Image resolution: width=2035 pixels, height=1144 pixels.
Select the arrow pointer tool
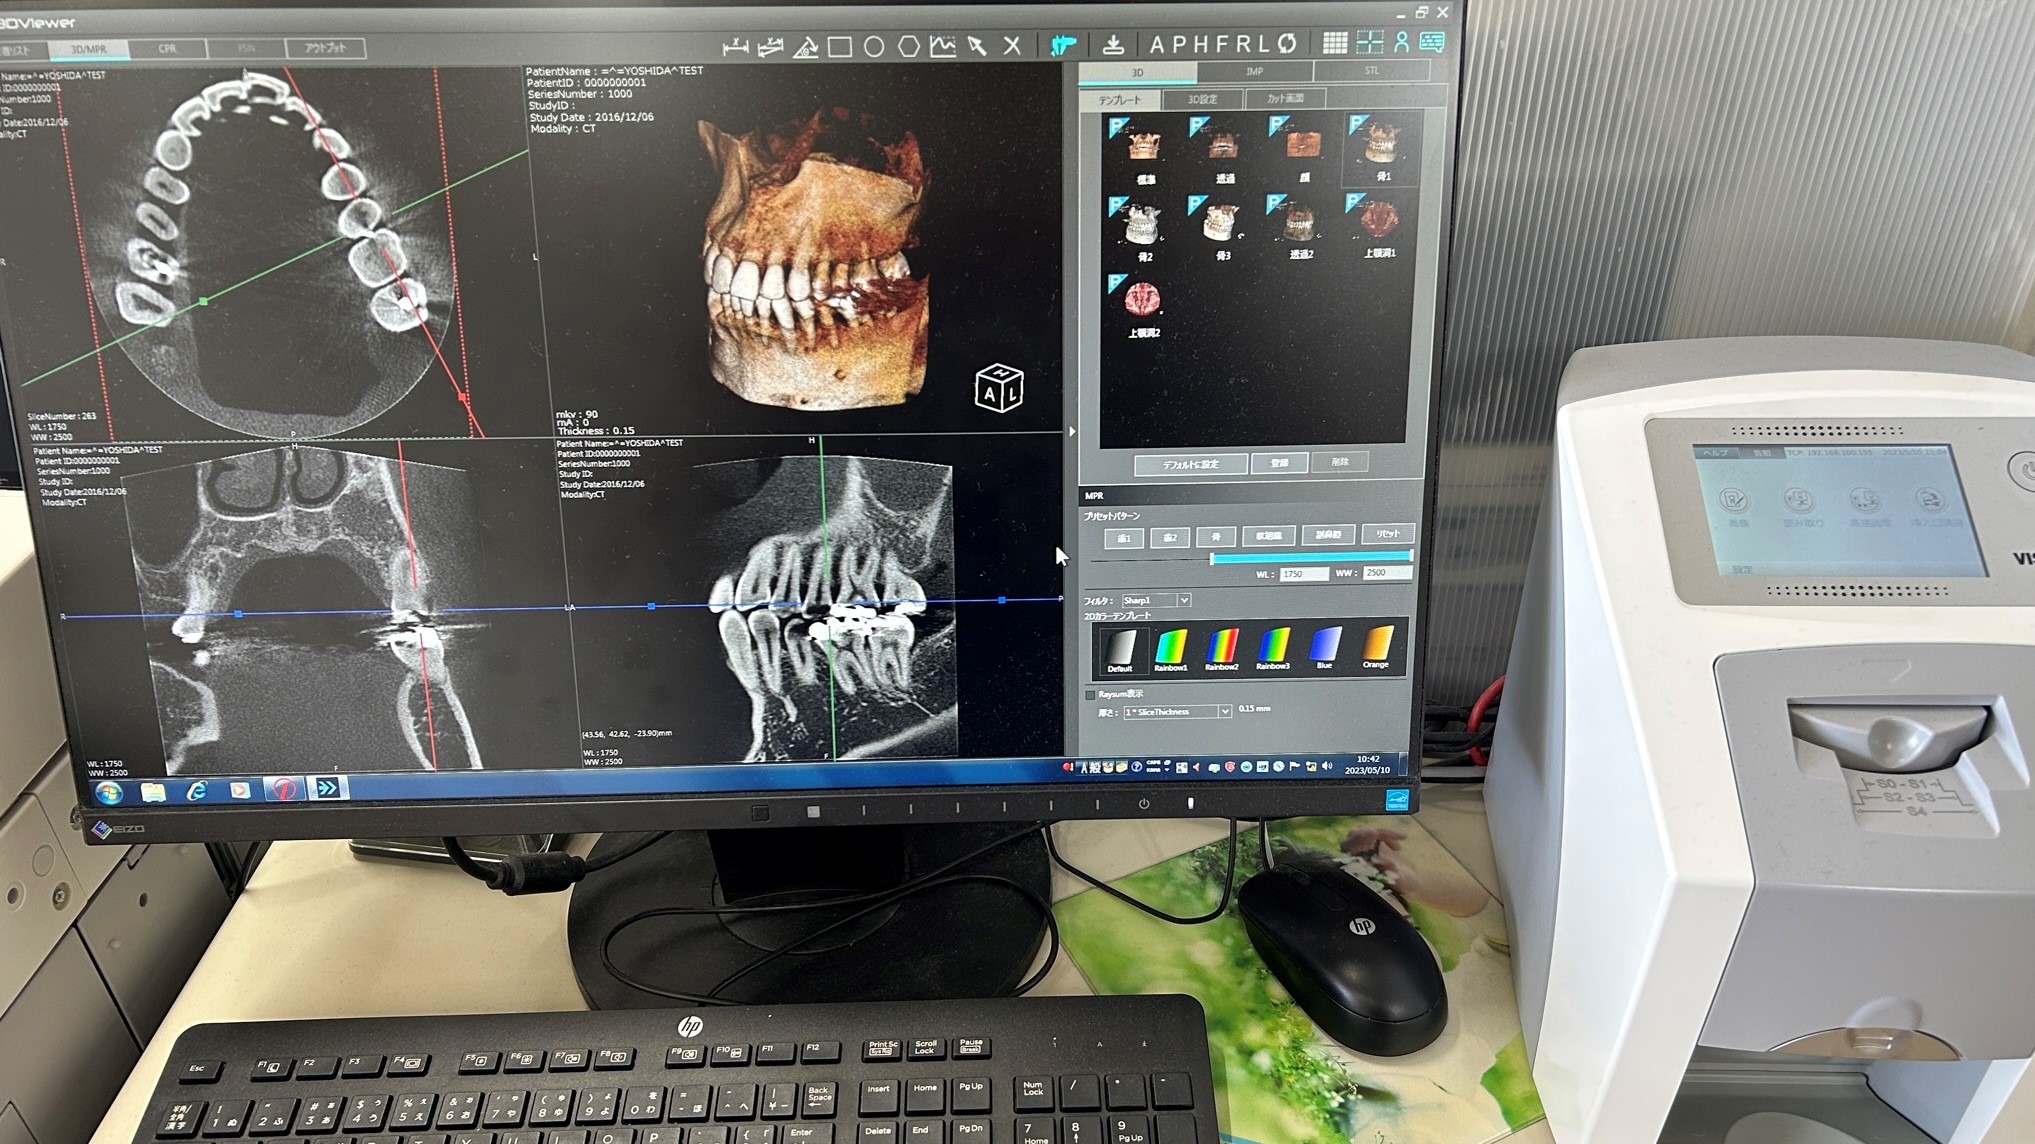tap(977, 46)
